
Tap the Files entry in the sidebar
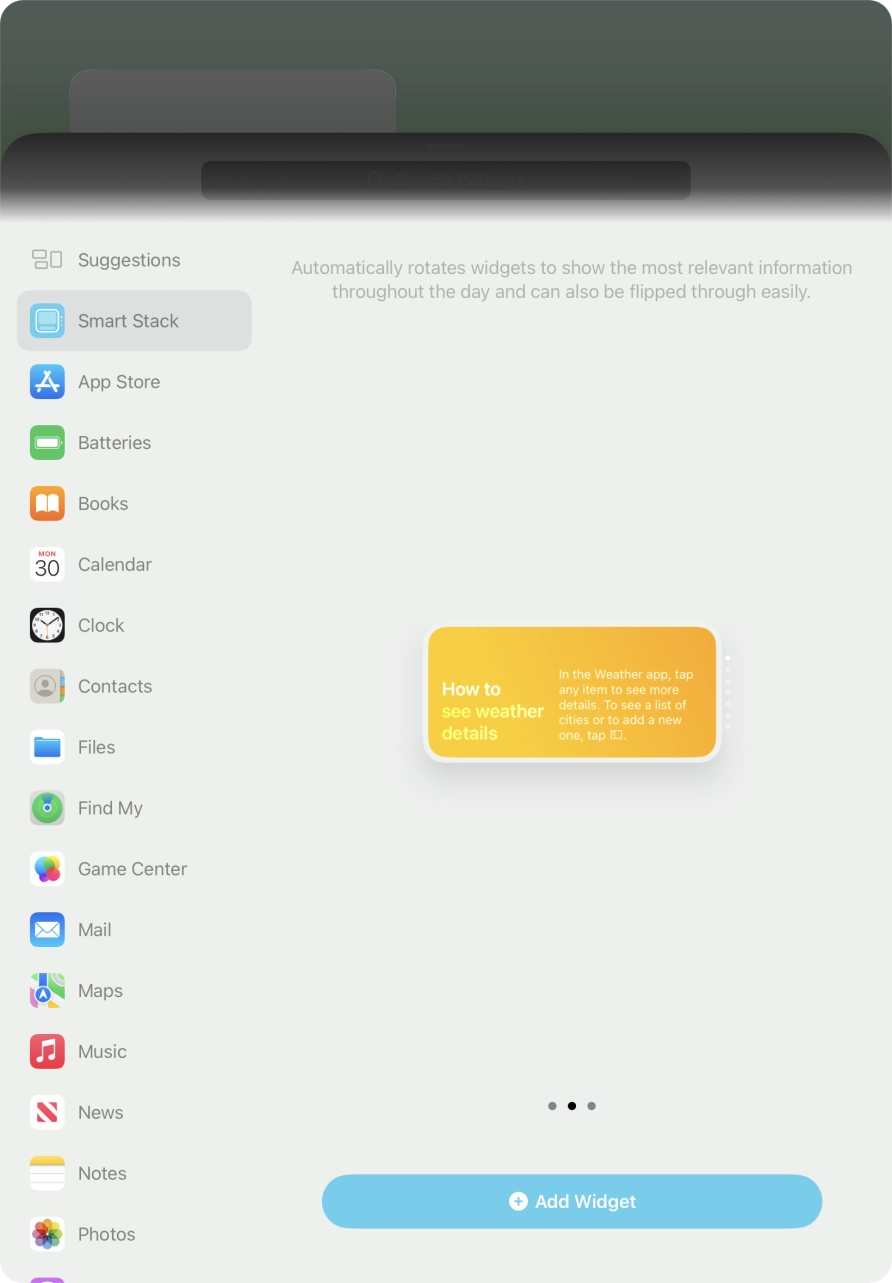tap(96, 747)
